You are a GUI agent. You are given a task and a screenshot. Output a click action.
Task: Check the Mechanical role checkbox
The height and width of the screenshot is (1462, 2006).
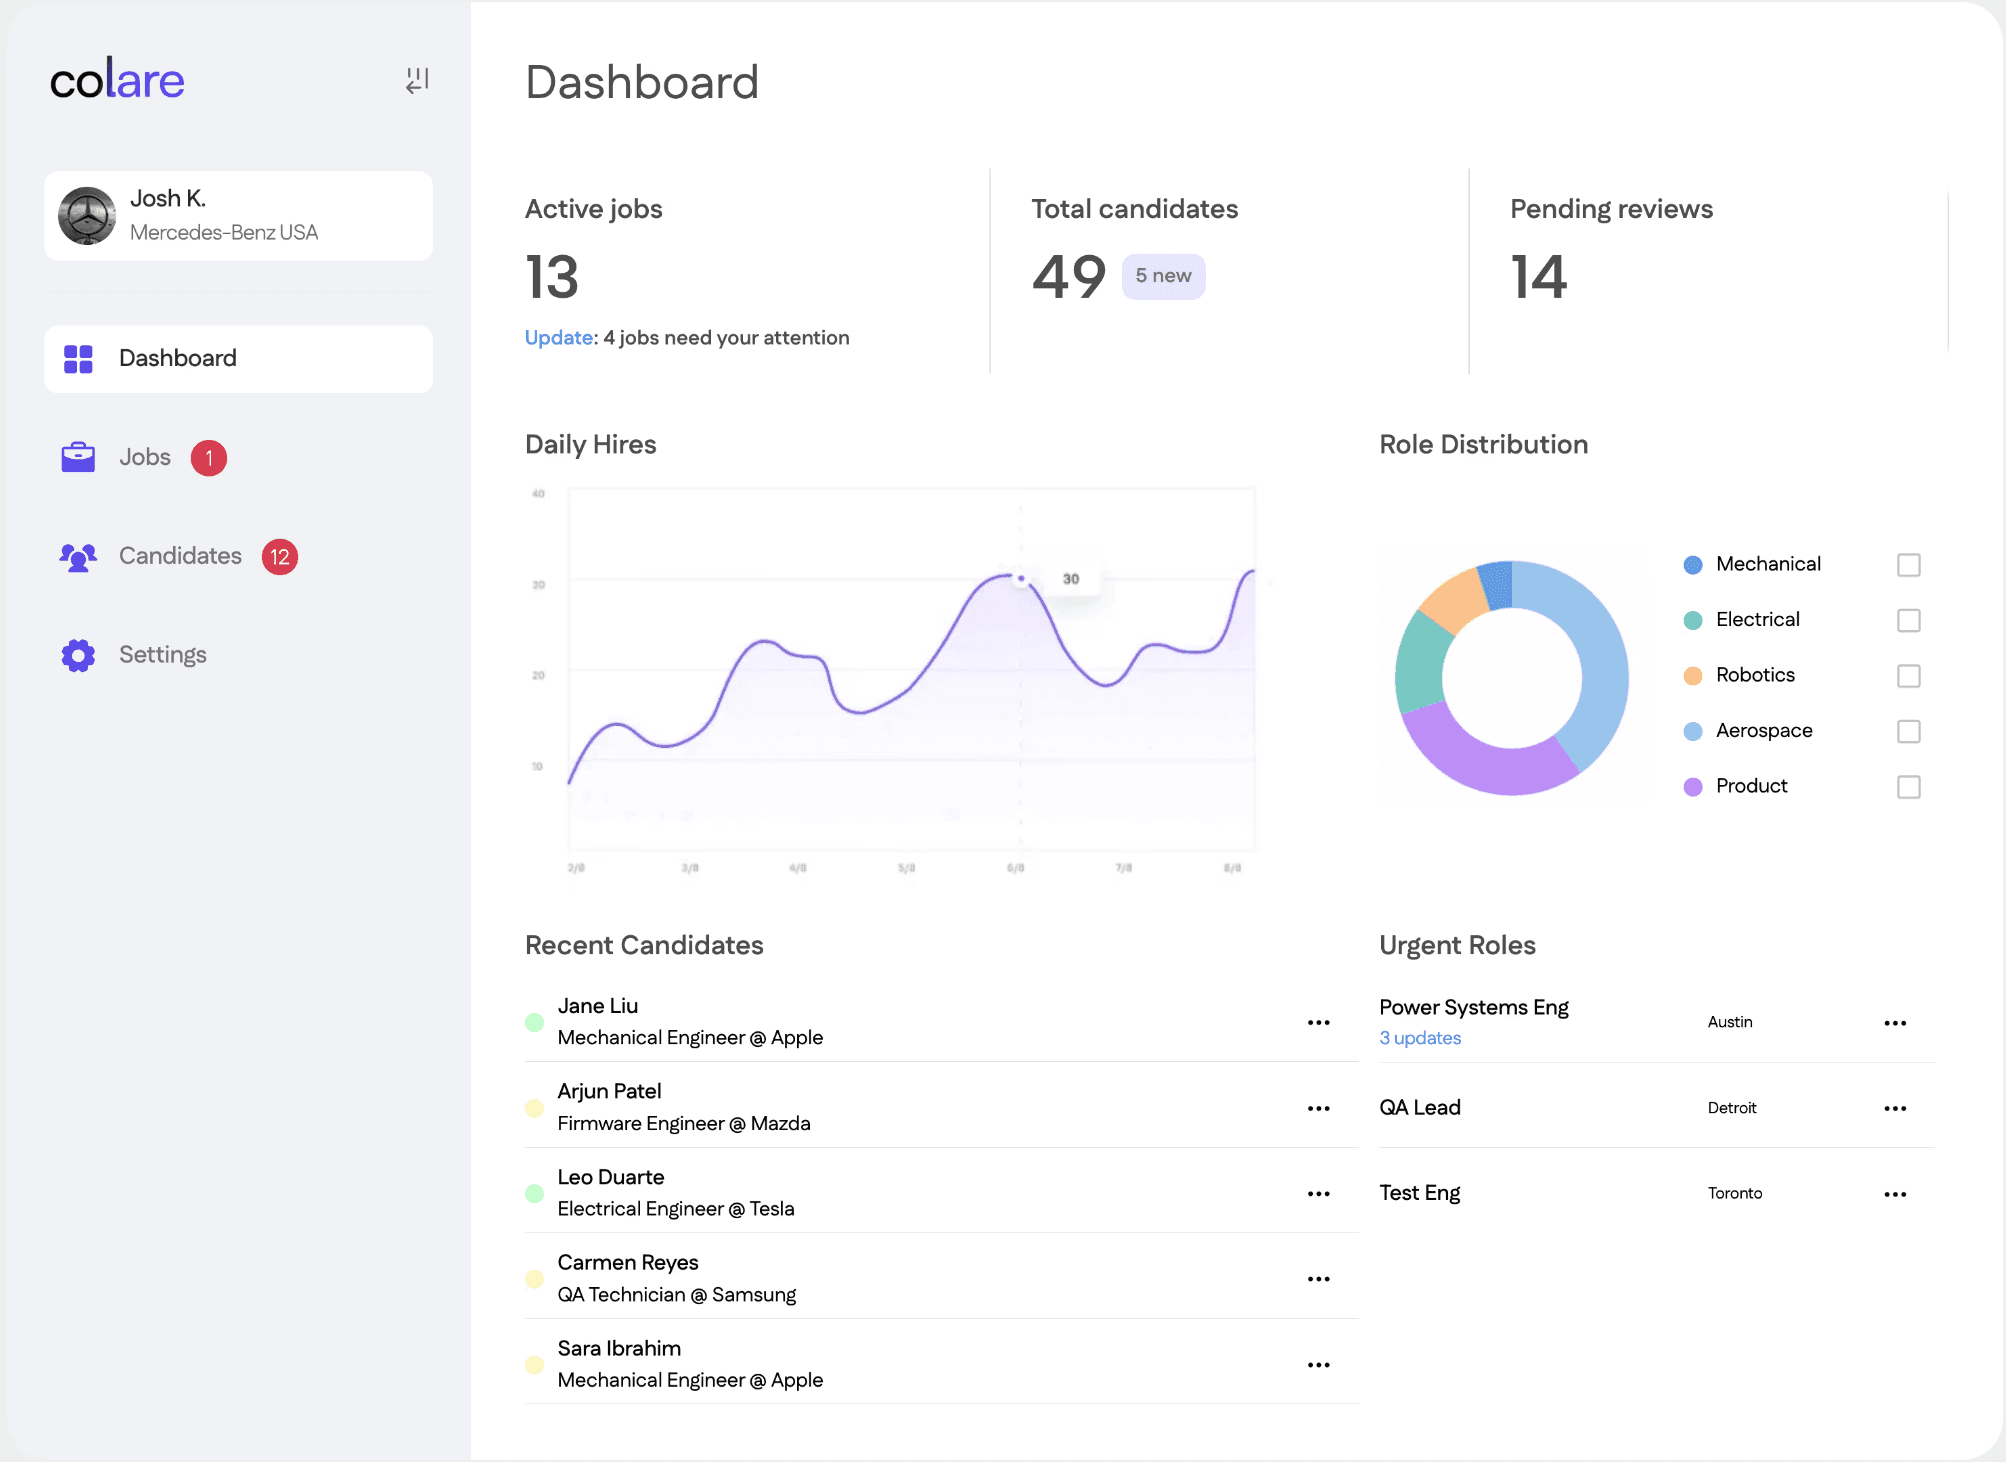click(1908, 565)
